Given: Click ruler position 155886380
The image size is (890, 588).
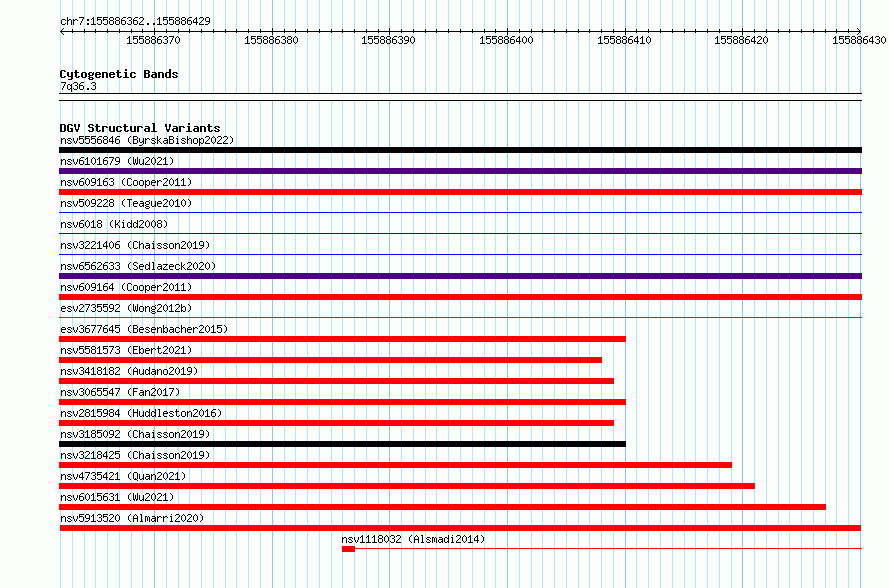Looking at the screenshot, I should click(x=271, y=40).
